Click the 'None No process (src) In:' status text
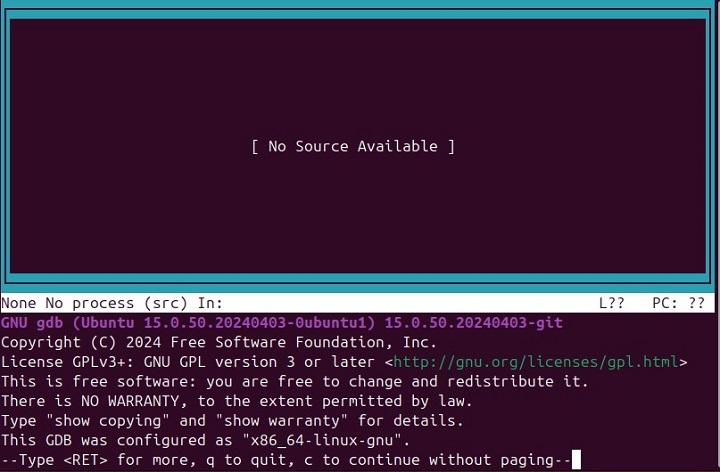This screenshot has height=472, width=720. 112,303
